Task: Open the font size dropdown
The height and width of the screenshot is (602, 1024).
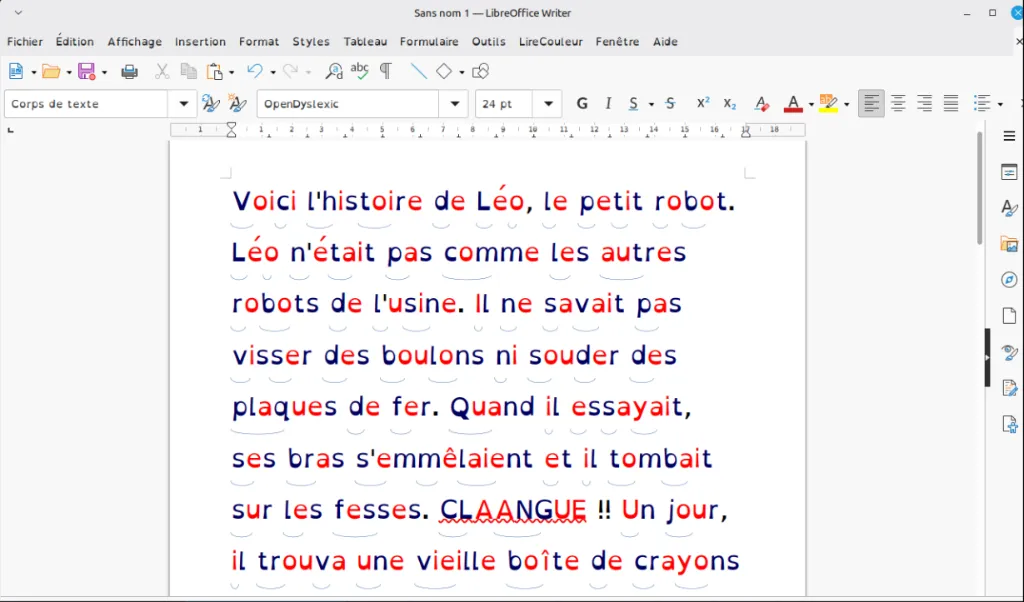Action: tap(548, 103)
